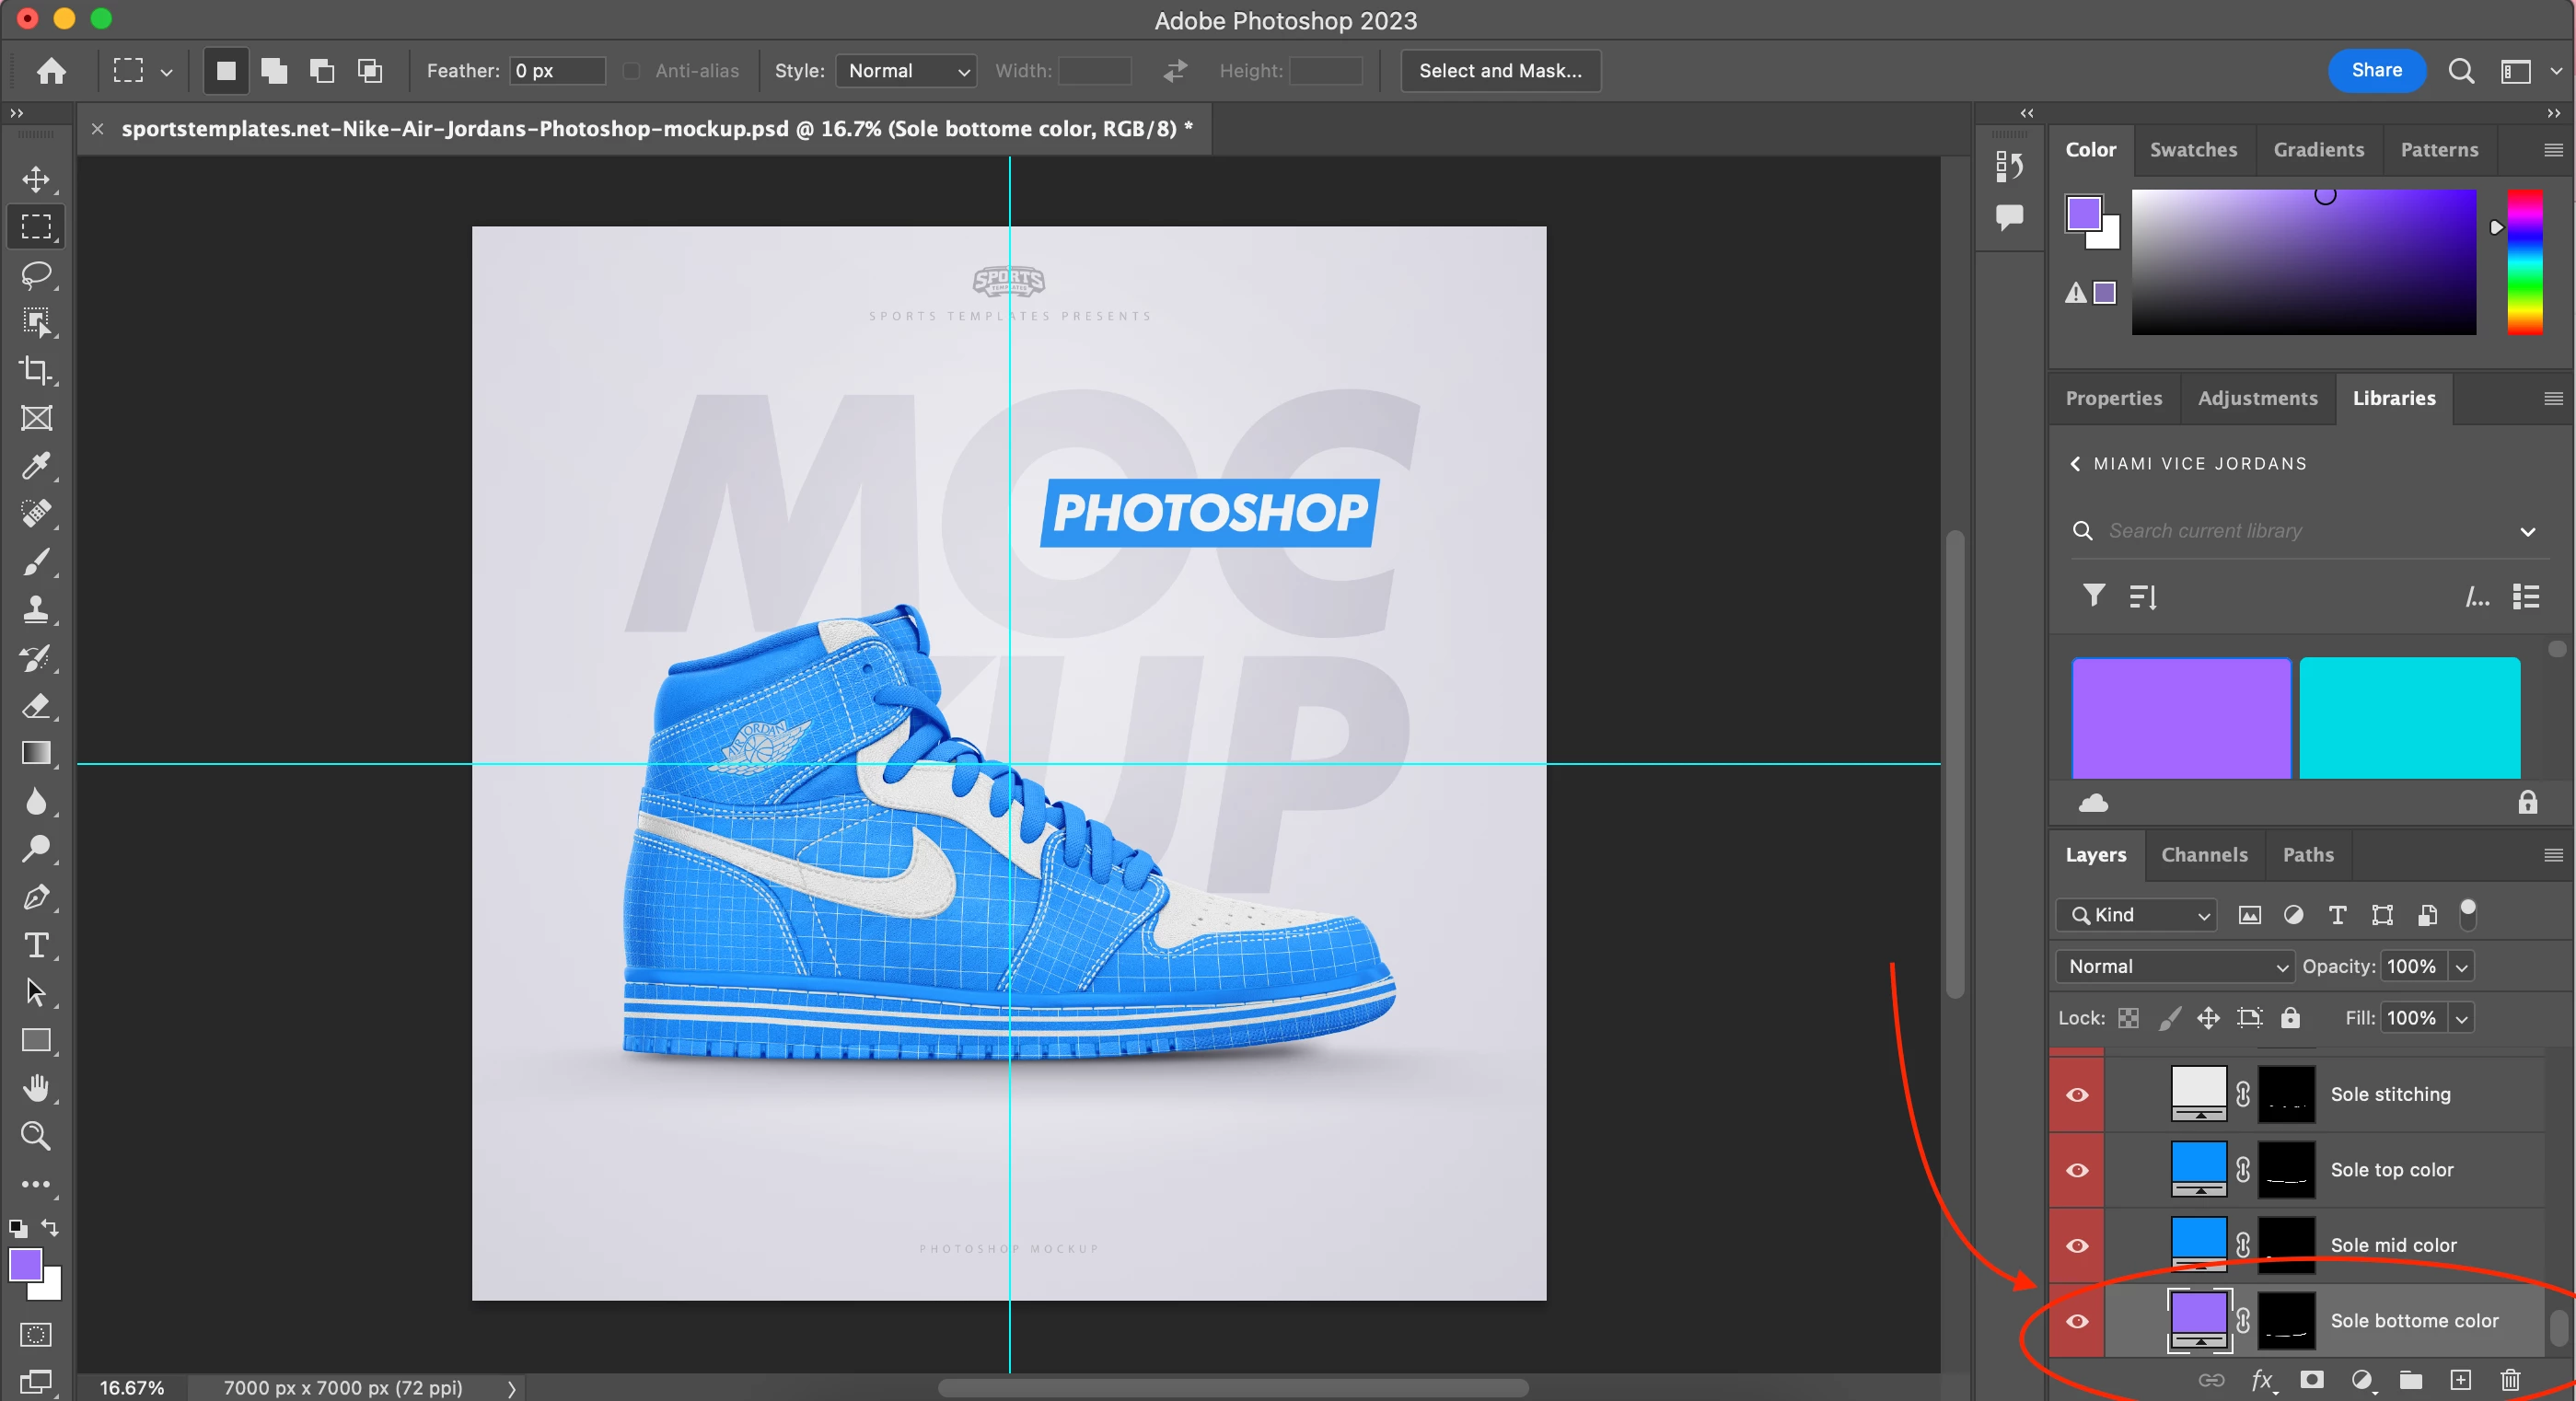The width and height of the screenshot is (2576, 1401).
Task: Expand the Opacity slider dropdown arrow
Action: [2462, 967]
